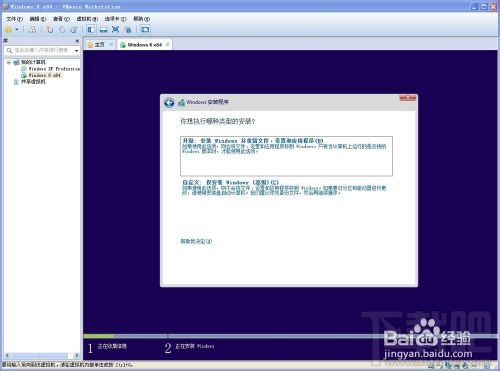Click the 我的计算机 computer icon

point(16,62)
